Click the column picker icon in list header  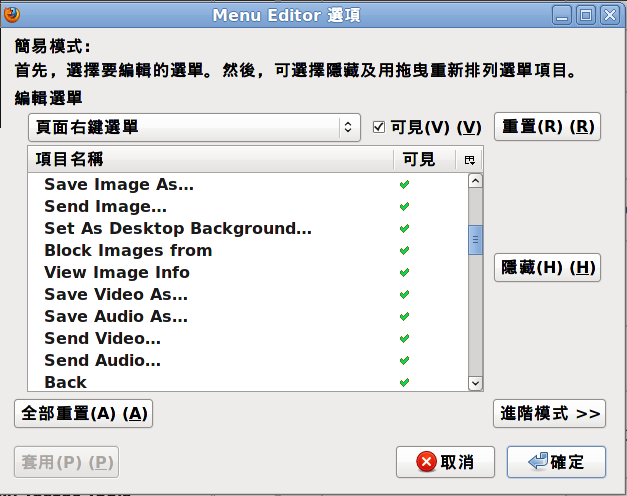click(x=469, y=160)
